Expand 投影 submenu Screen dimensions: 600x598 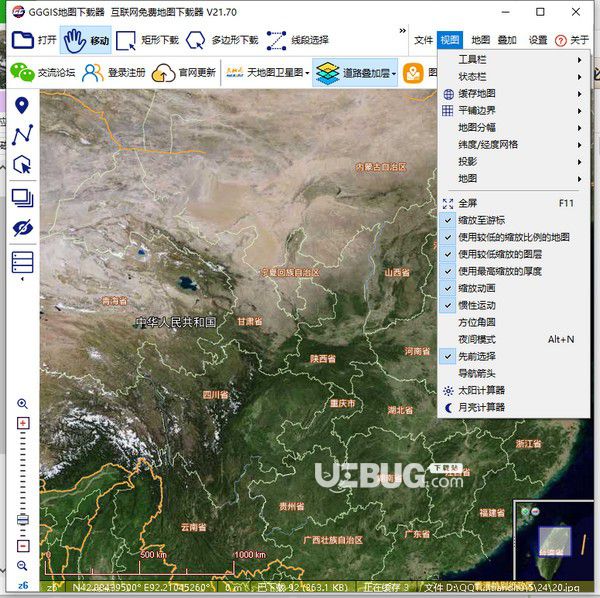(513, 161)
